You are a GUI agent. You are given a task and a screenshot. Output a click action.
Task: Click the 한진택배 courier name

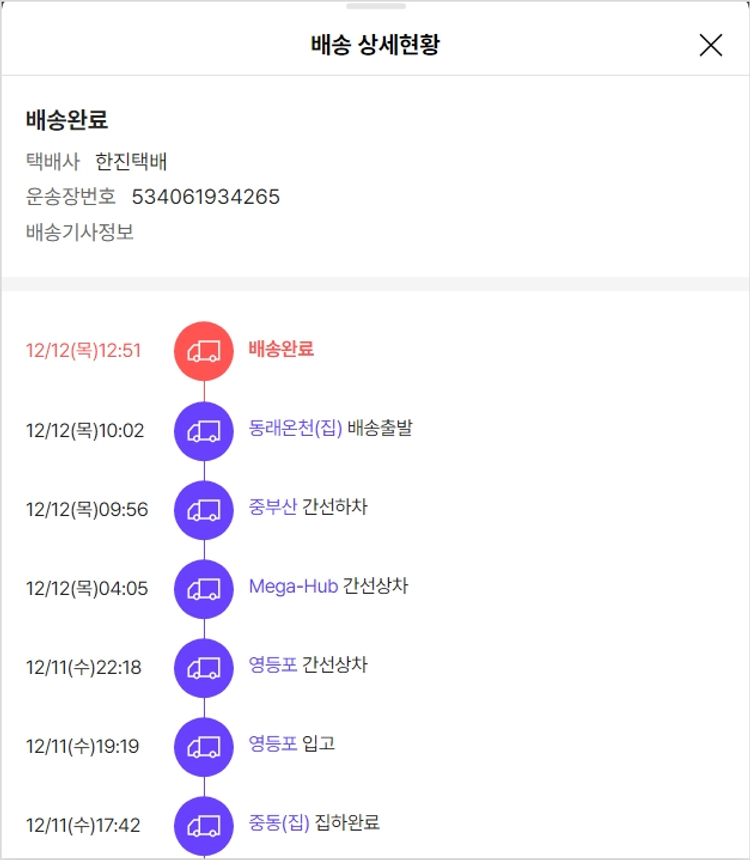click(131, 161)
